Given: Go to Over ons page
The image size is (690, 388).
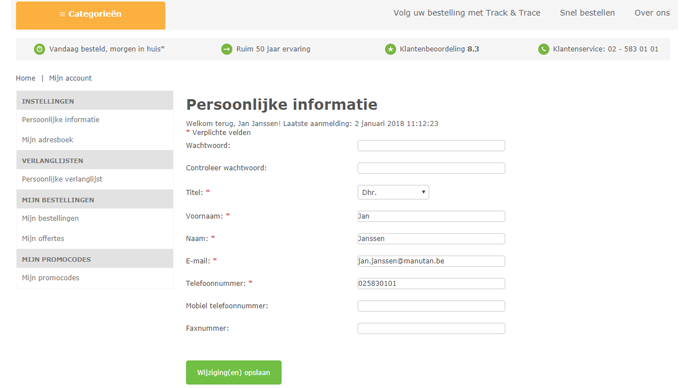Looking at the screenshot, I should point(652,13).
